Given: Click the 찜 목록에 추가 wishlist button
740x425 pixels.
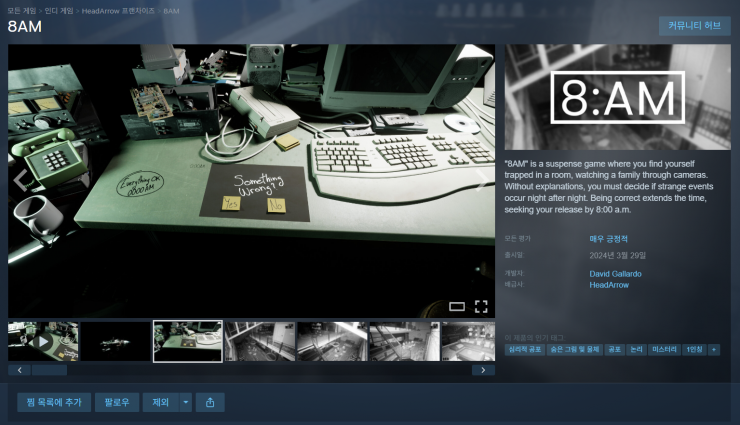Looking at the screenshot, I should point(54,402).
